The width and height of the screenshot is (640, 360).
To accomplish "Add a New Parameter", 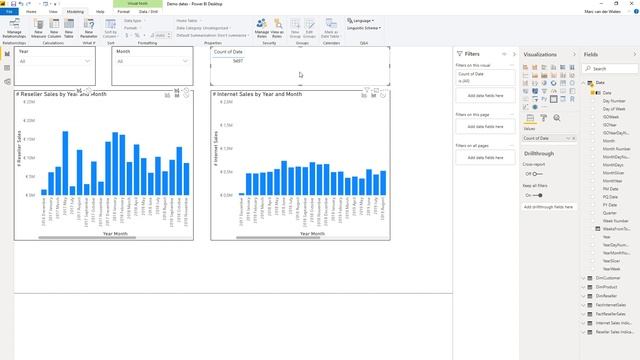I will 89,28.
